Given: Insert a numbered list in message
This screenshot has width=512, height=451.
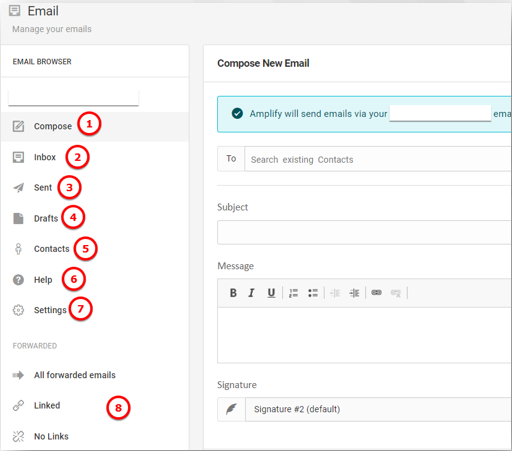Looking at the screenshot, I should pyautogui.click(x=293, y=293).
